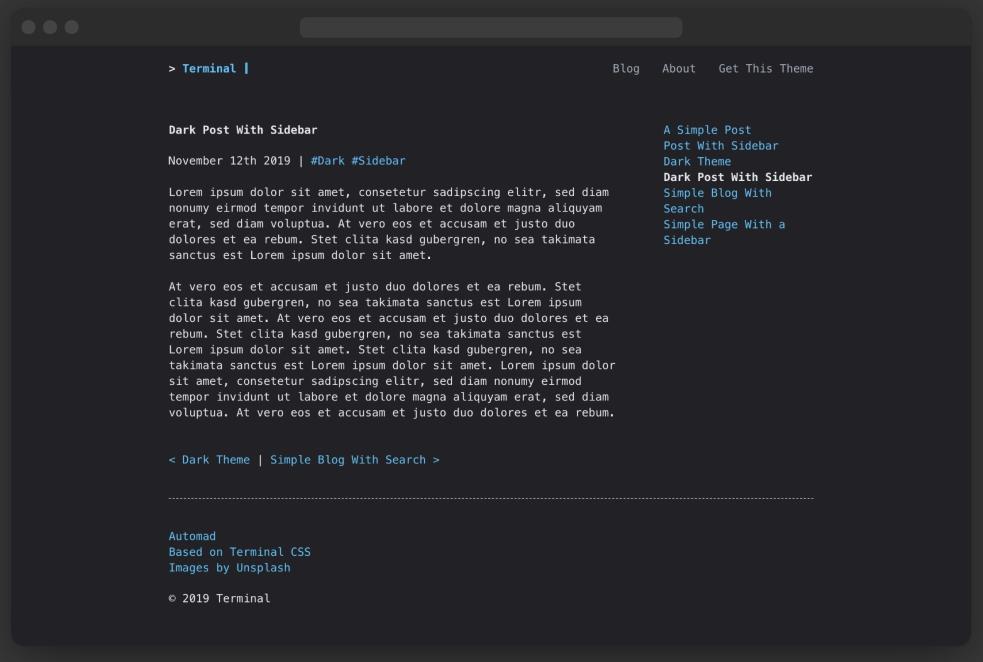Open the Blog menu item
Screen dimensions: 983x662
pyautogui.click(x=626, y=68)
